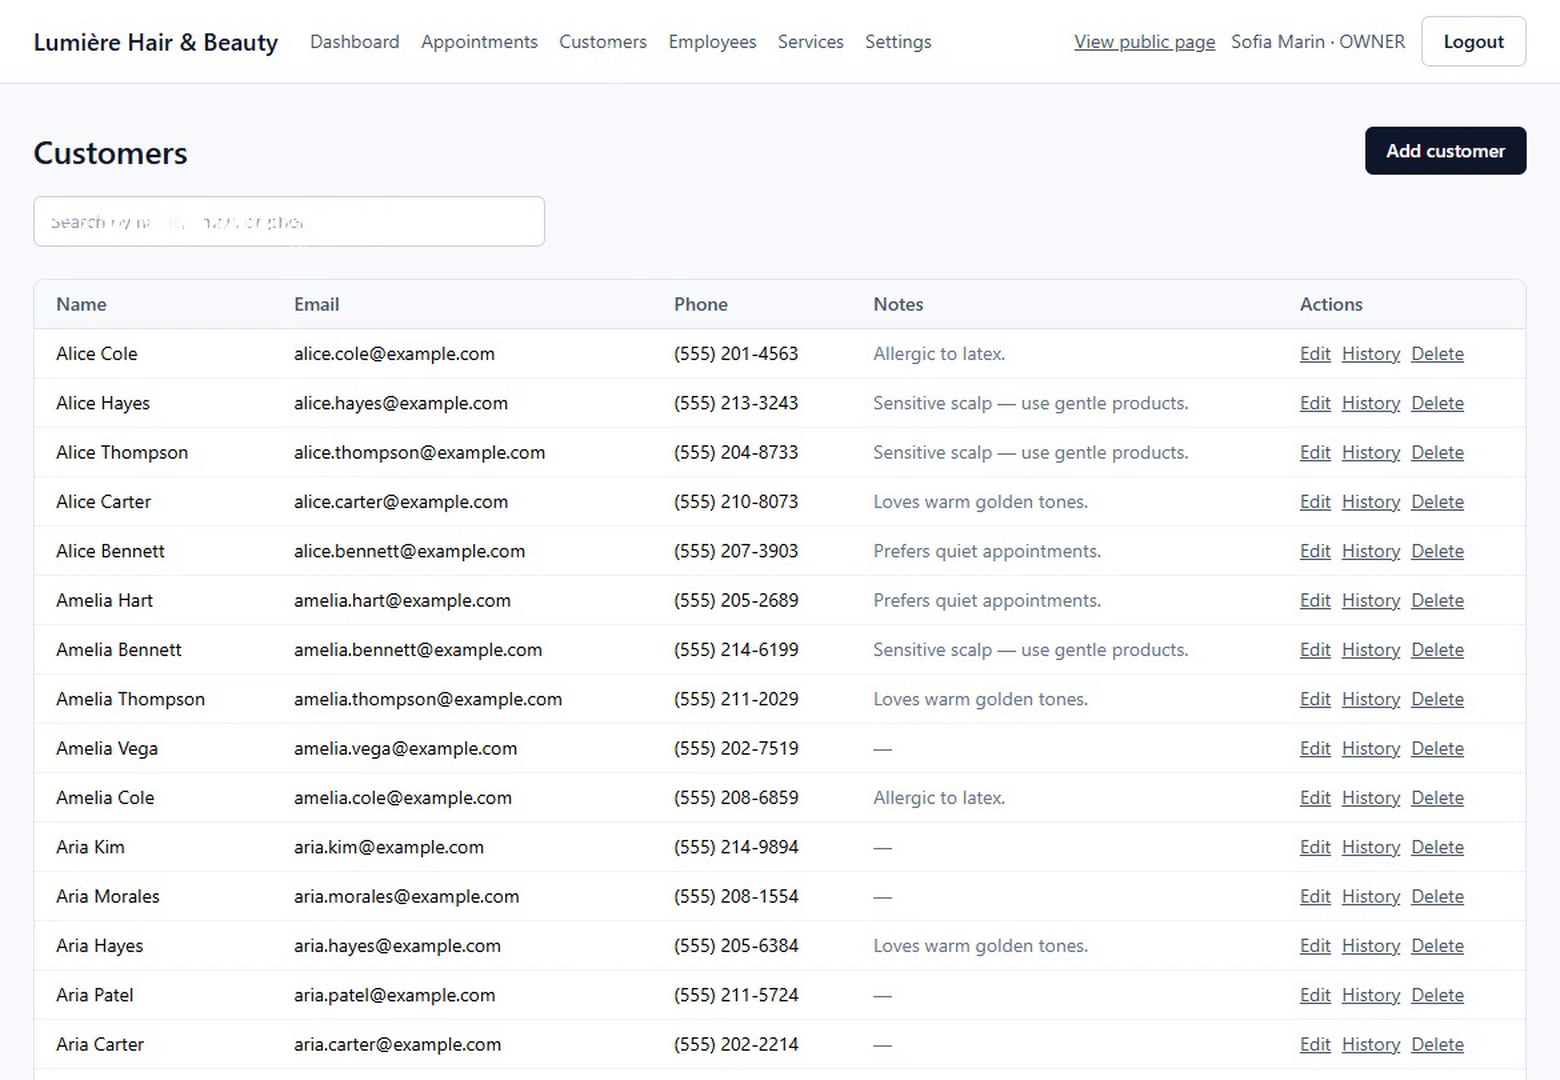Click aria.hayes@example.com in the table
1560x1080 pixels.
[x=397, y=946]
